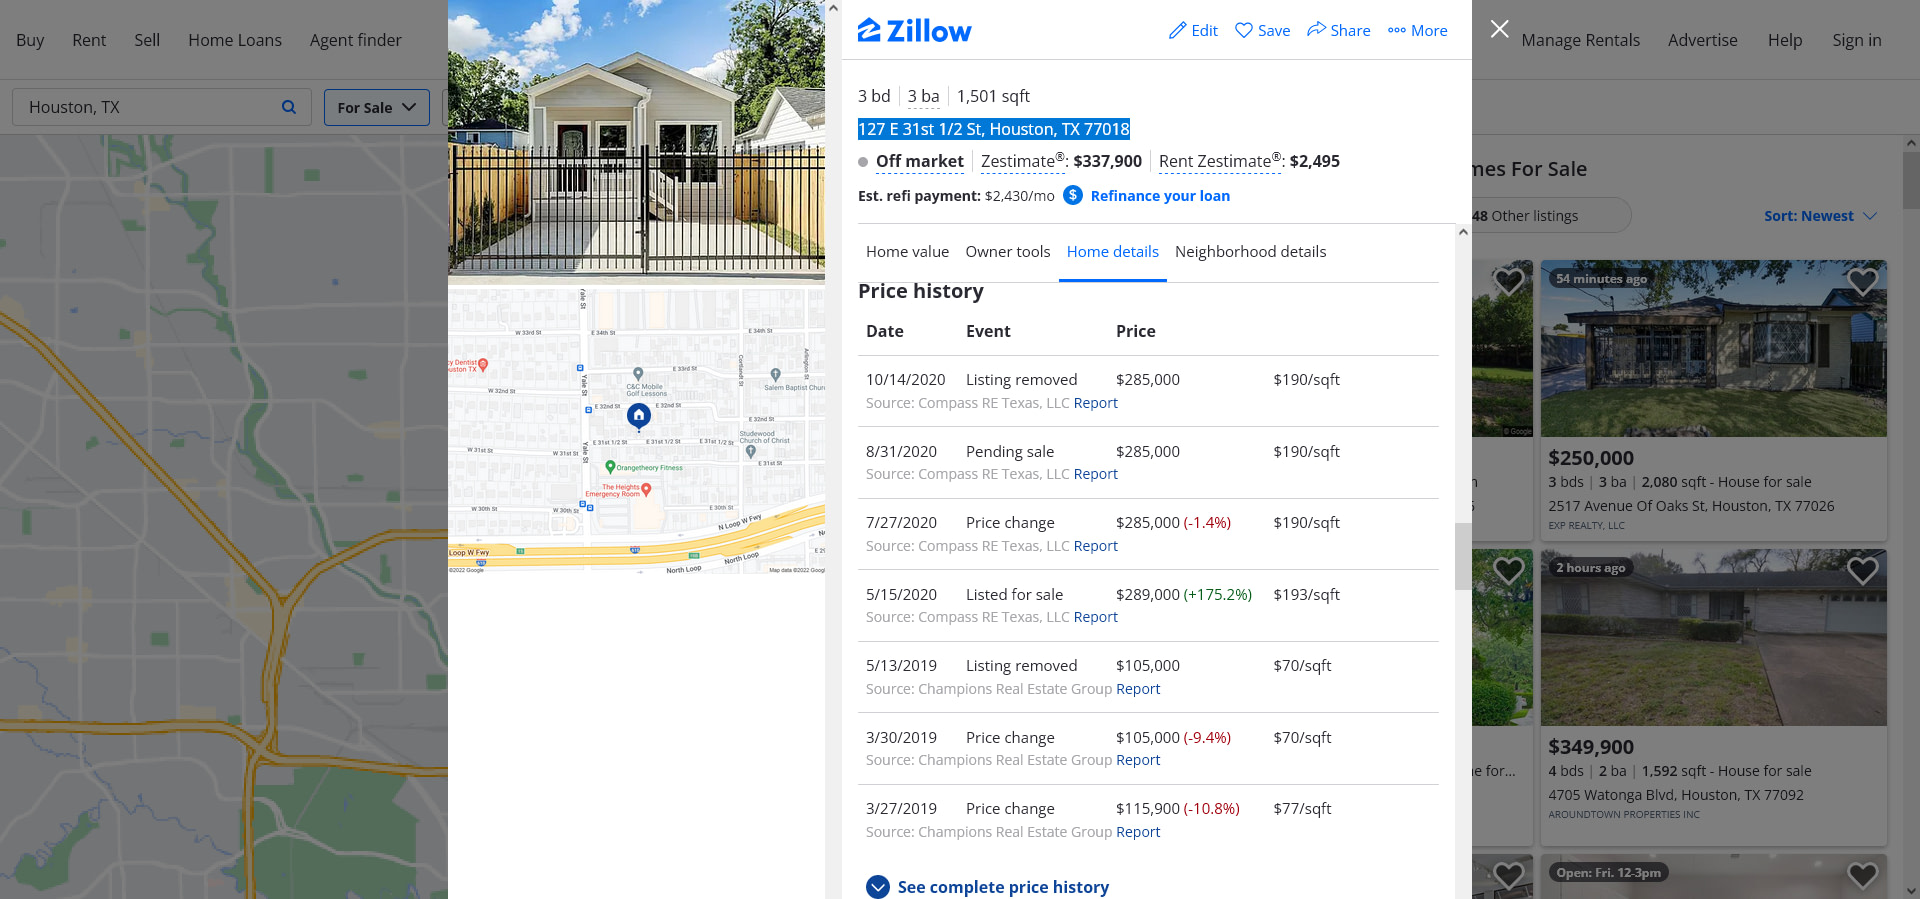The height and width of the screenshot is (899, 1920).
Task: Click the results list scroll-down arrow
Action: (x=1911, y=891)
